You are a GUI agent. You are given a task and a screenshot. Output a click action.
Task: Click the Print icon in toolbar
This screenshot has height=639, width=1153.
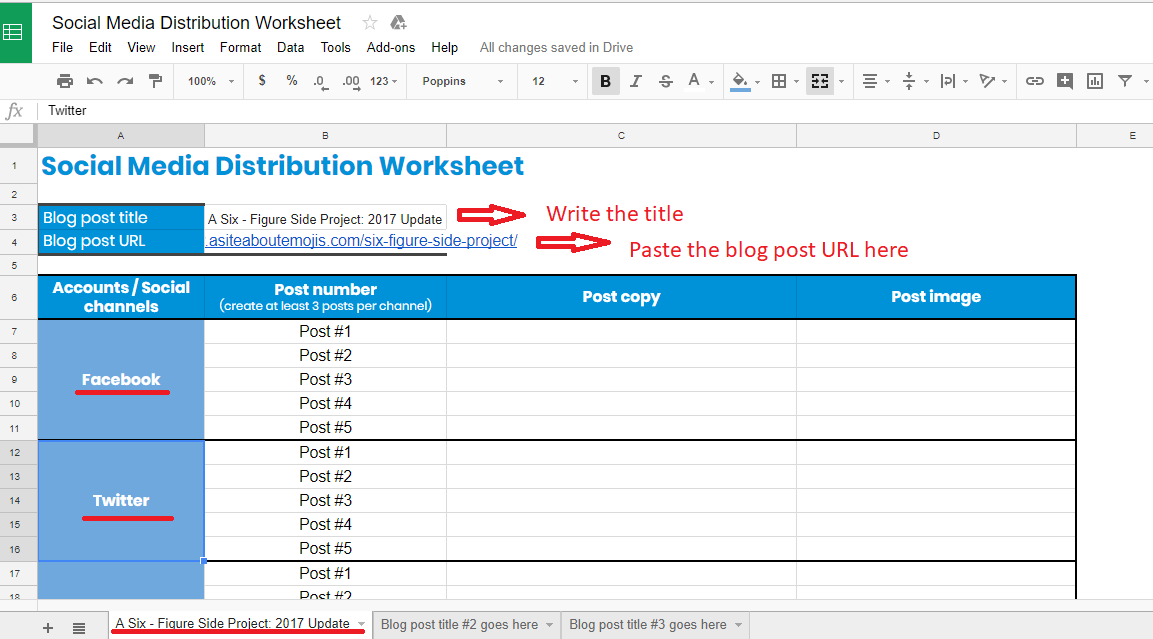pyautogui.click(x=65, y=81)
